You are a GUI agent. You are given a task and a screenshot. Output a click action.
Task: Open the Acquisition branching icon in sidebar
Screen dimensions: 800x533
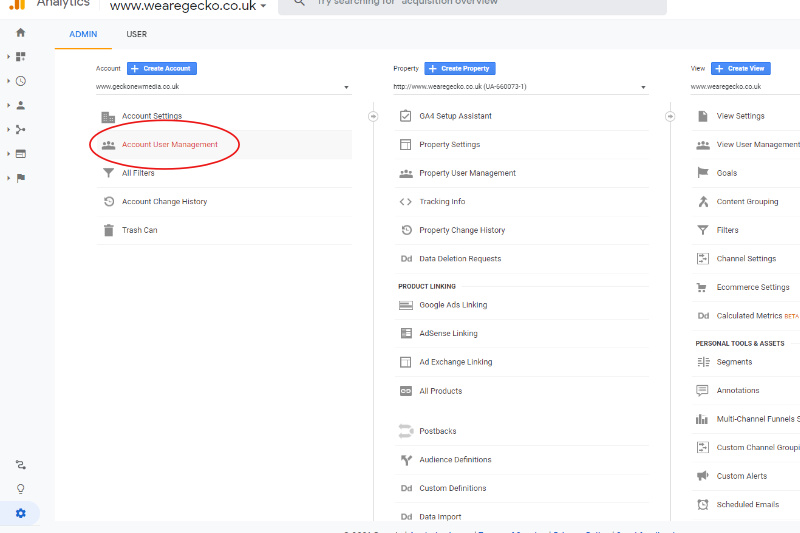pos(20,130)
